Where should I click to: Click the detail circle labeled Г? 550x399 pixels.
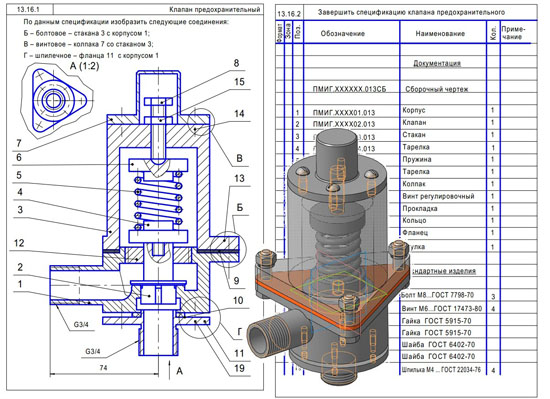click(x=200, y=318)
